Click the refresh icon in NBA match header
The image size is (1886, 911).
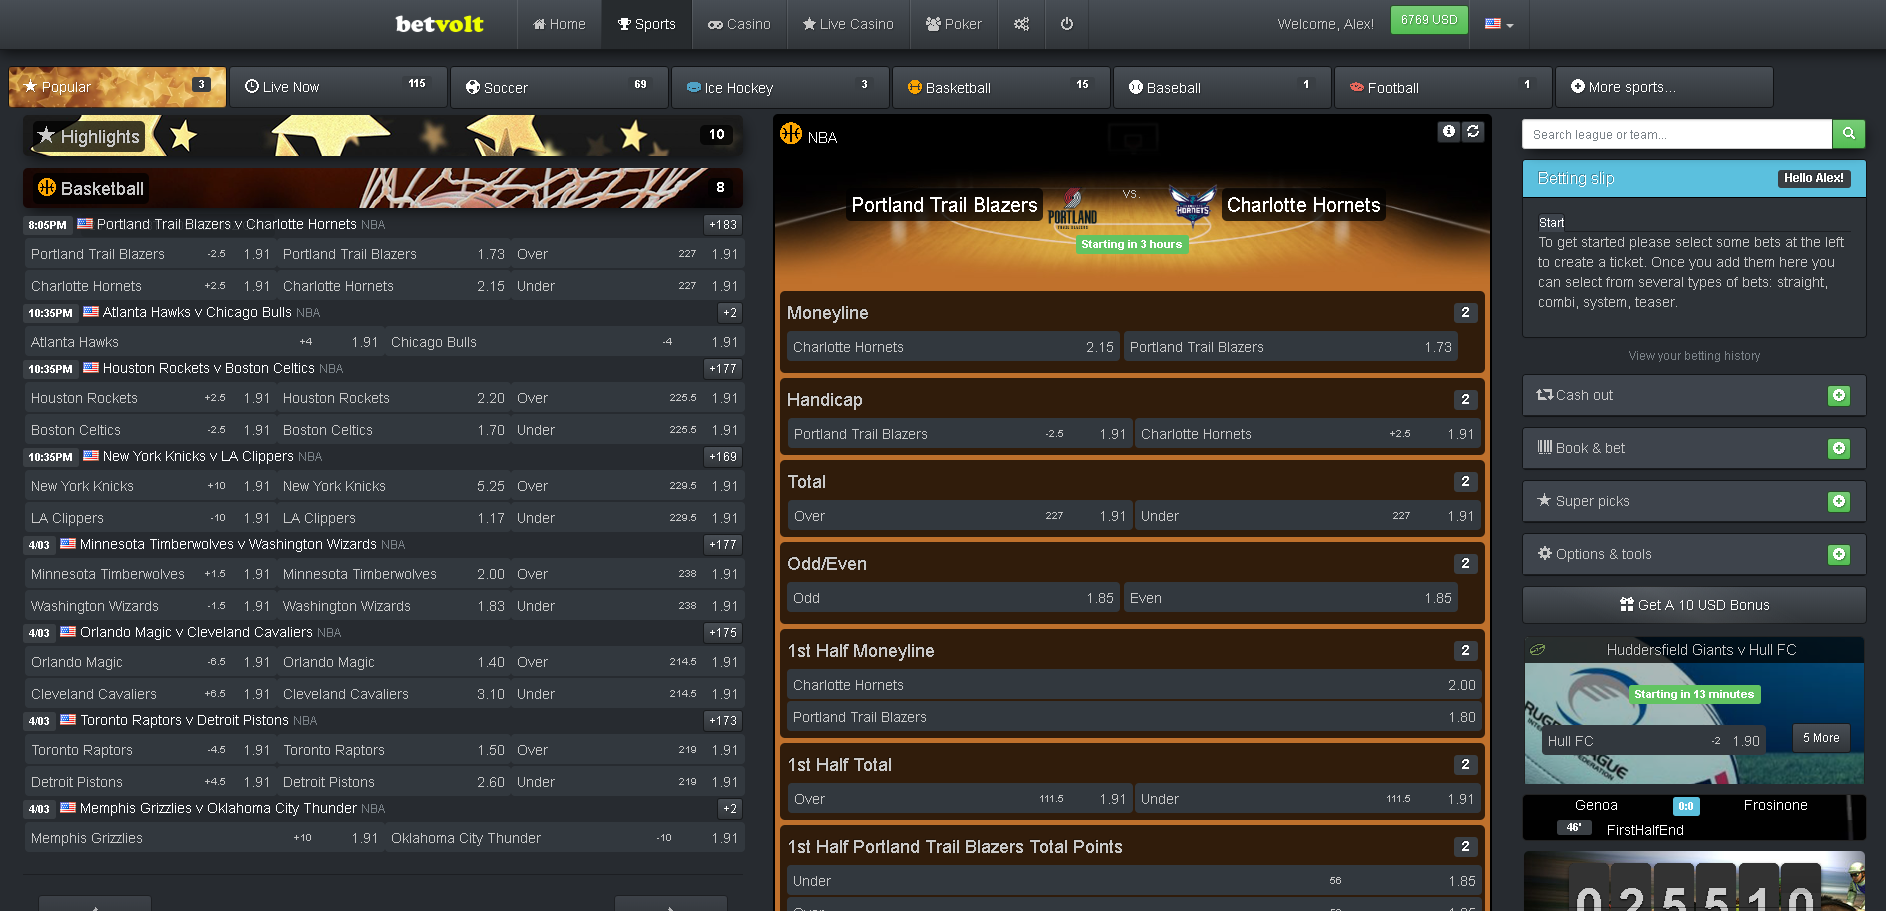(x=1473, y=131)
